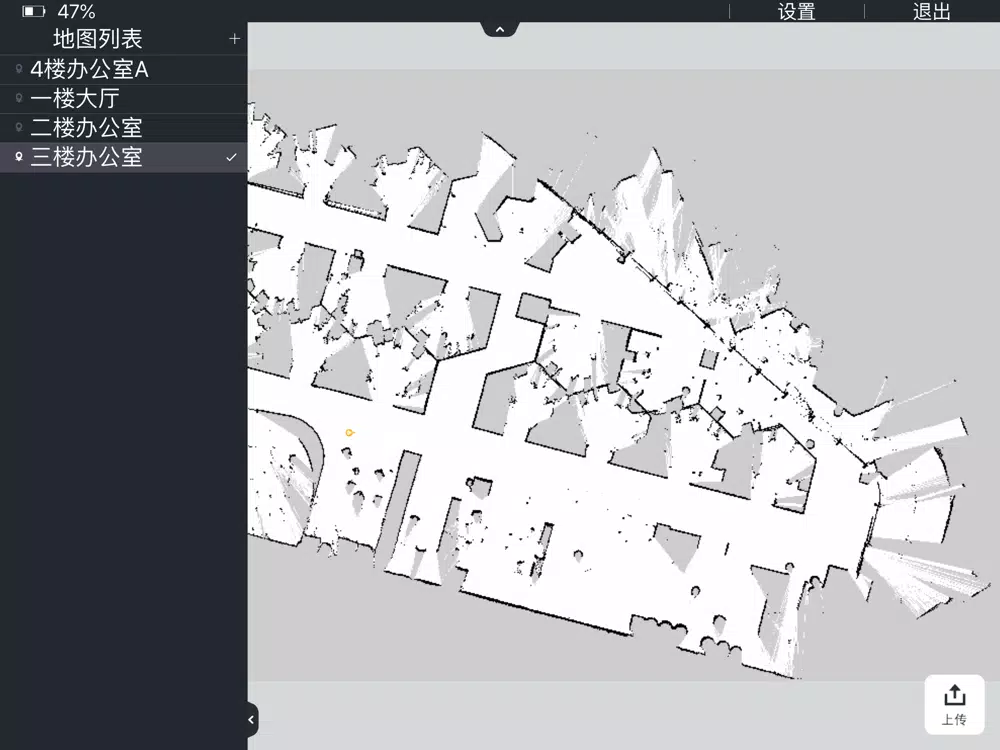
Task: Choose 退出 to exit
Action: (932, 11)
